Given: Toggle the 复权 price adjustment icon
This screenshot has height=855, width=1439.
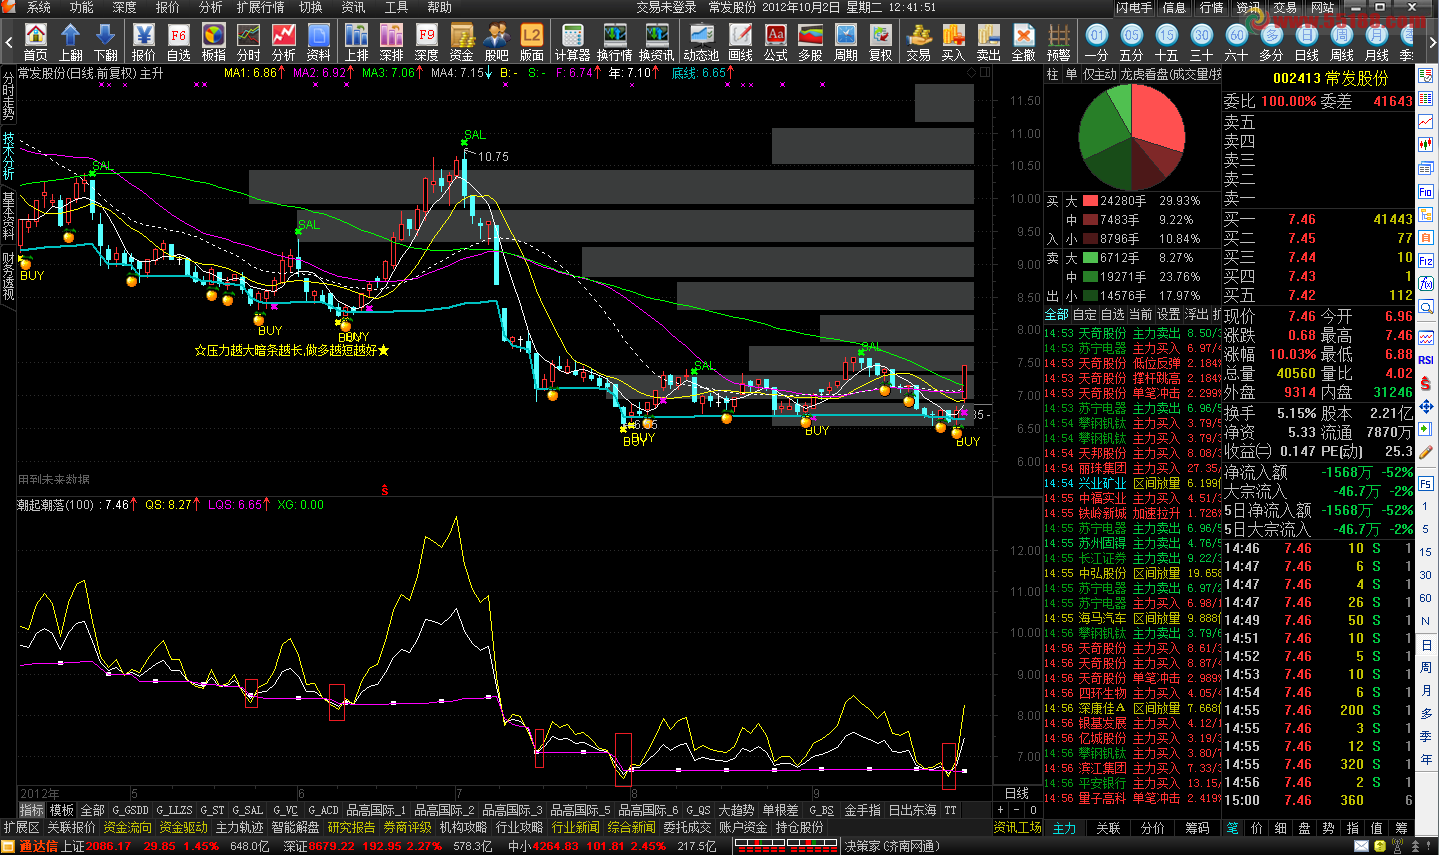Looking at the screenshot, I should pos(881,42).
